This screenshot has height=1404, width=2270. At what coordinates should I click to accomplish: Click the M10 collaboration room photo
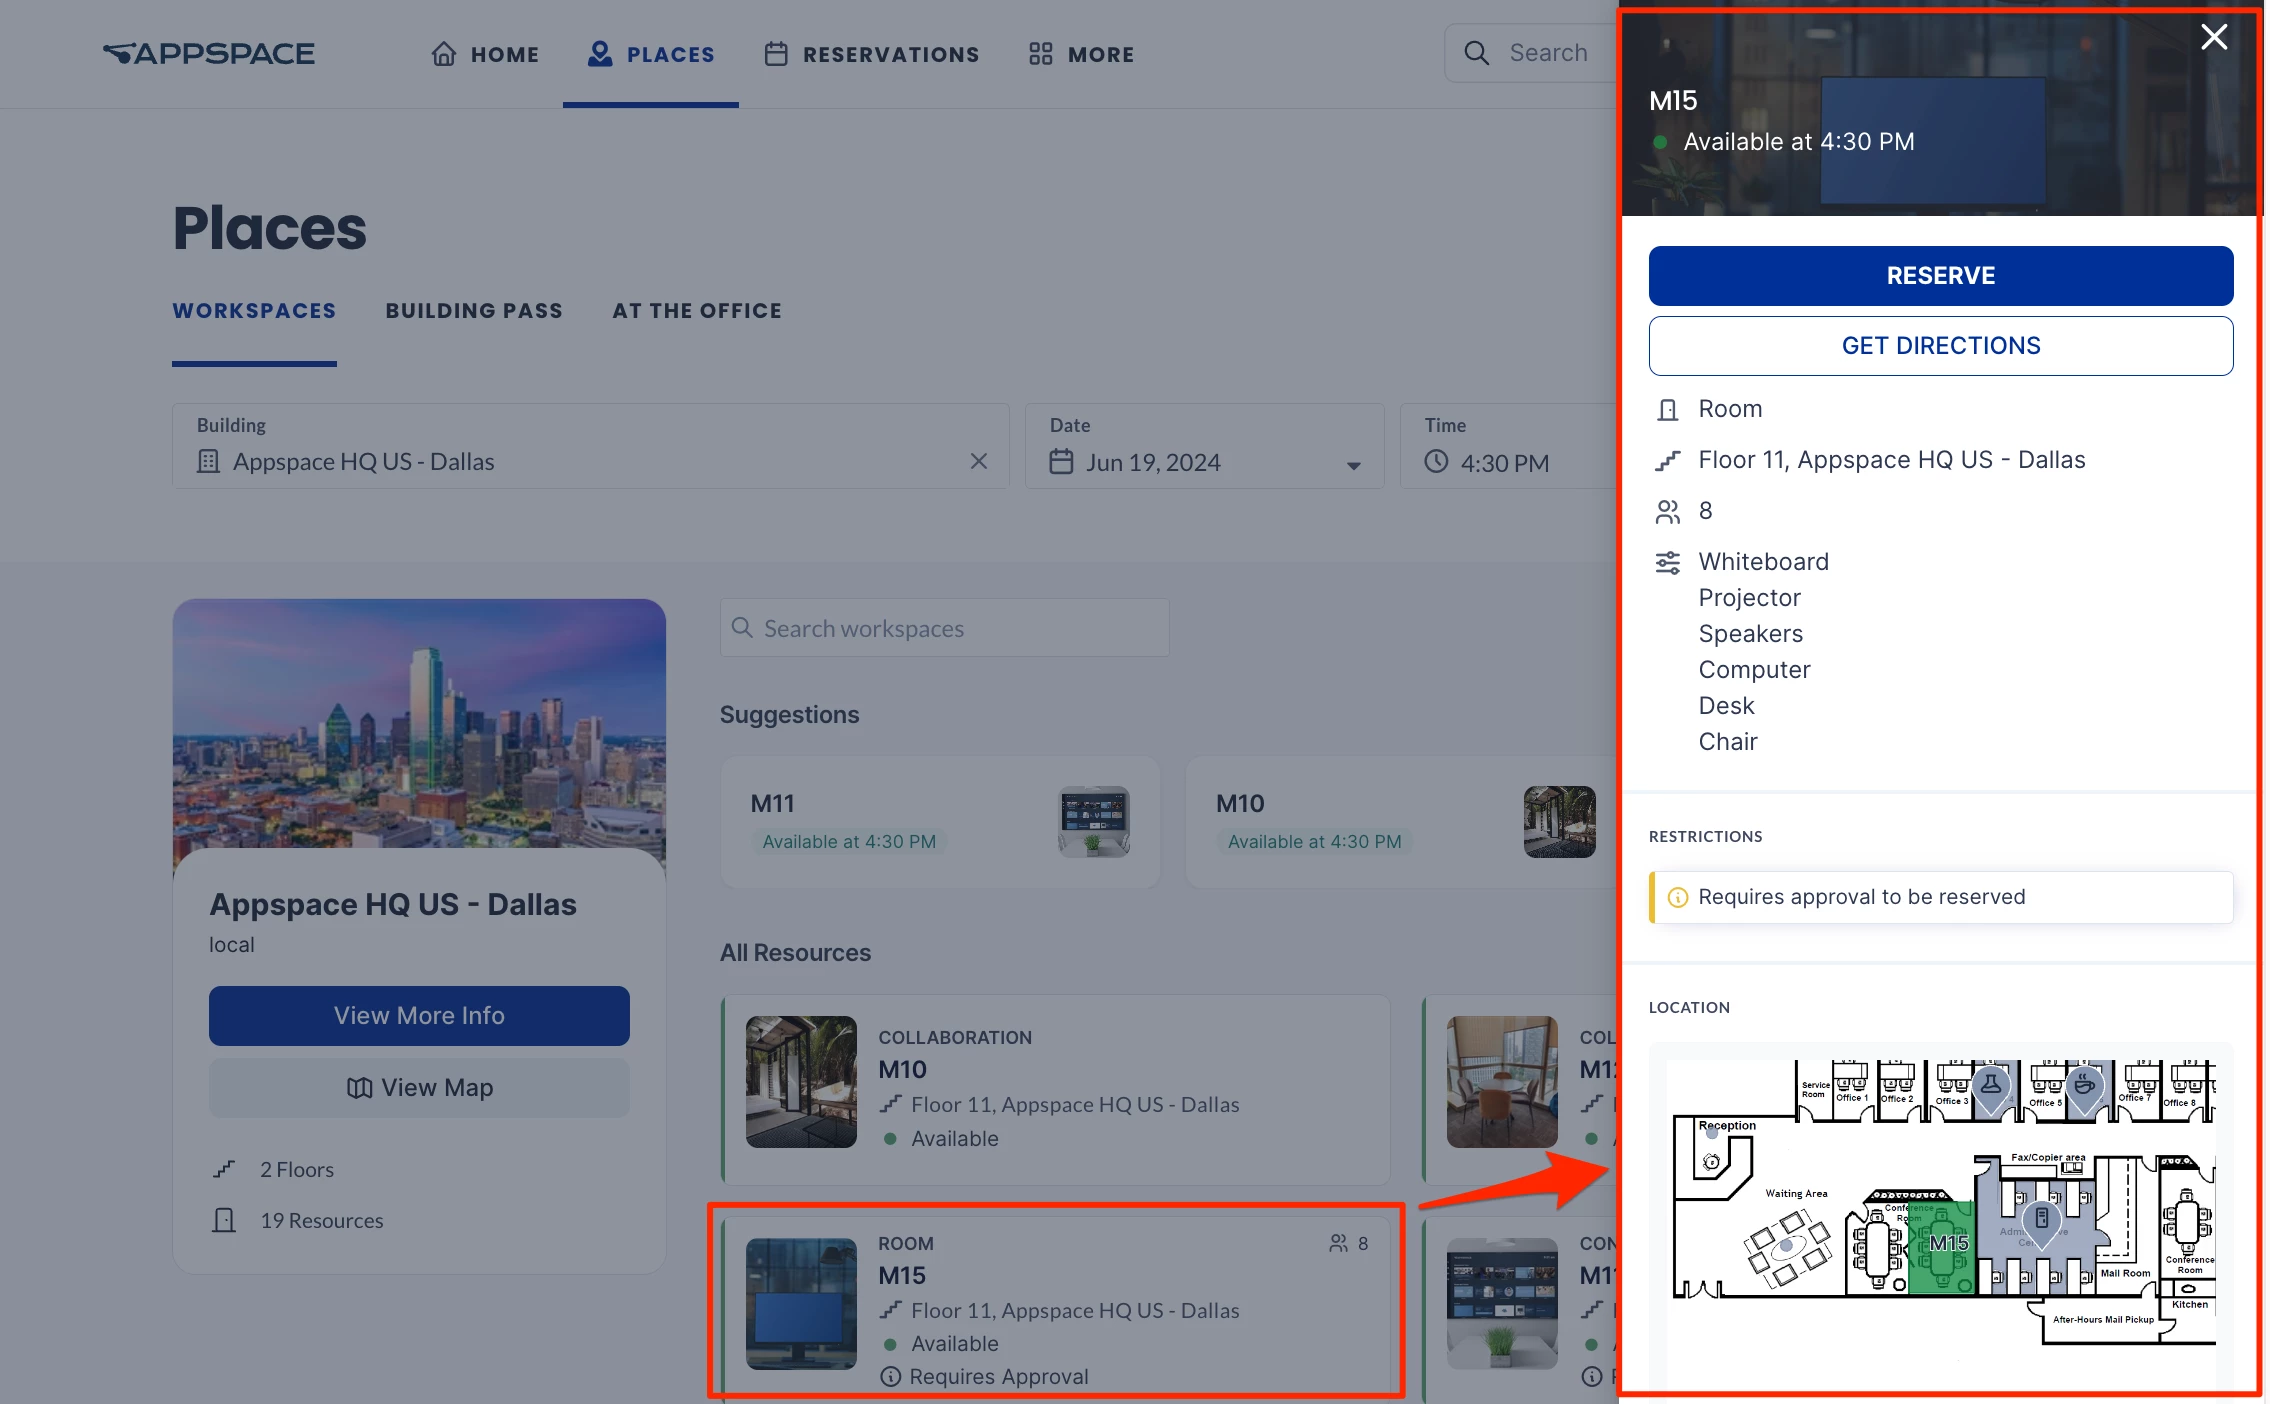pyautogui.click(x=801, y=1082)
